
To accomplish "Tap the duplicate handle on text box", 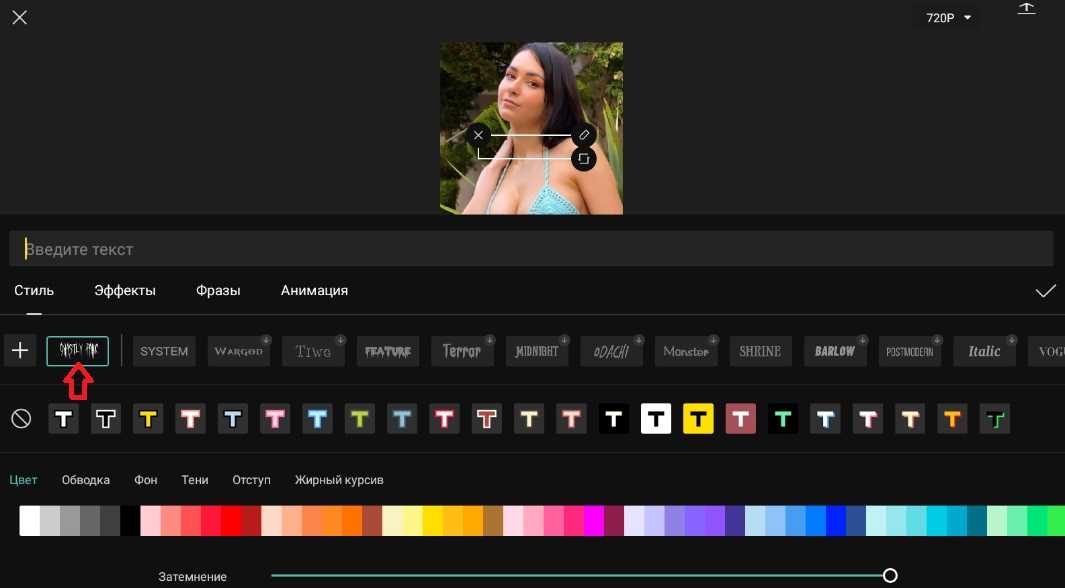I will tap(585, 159).
